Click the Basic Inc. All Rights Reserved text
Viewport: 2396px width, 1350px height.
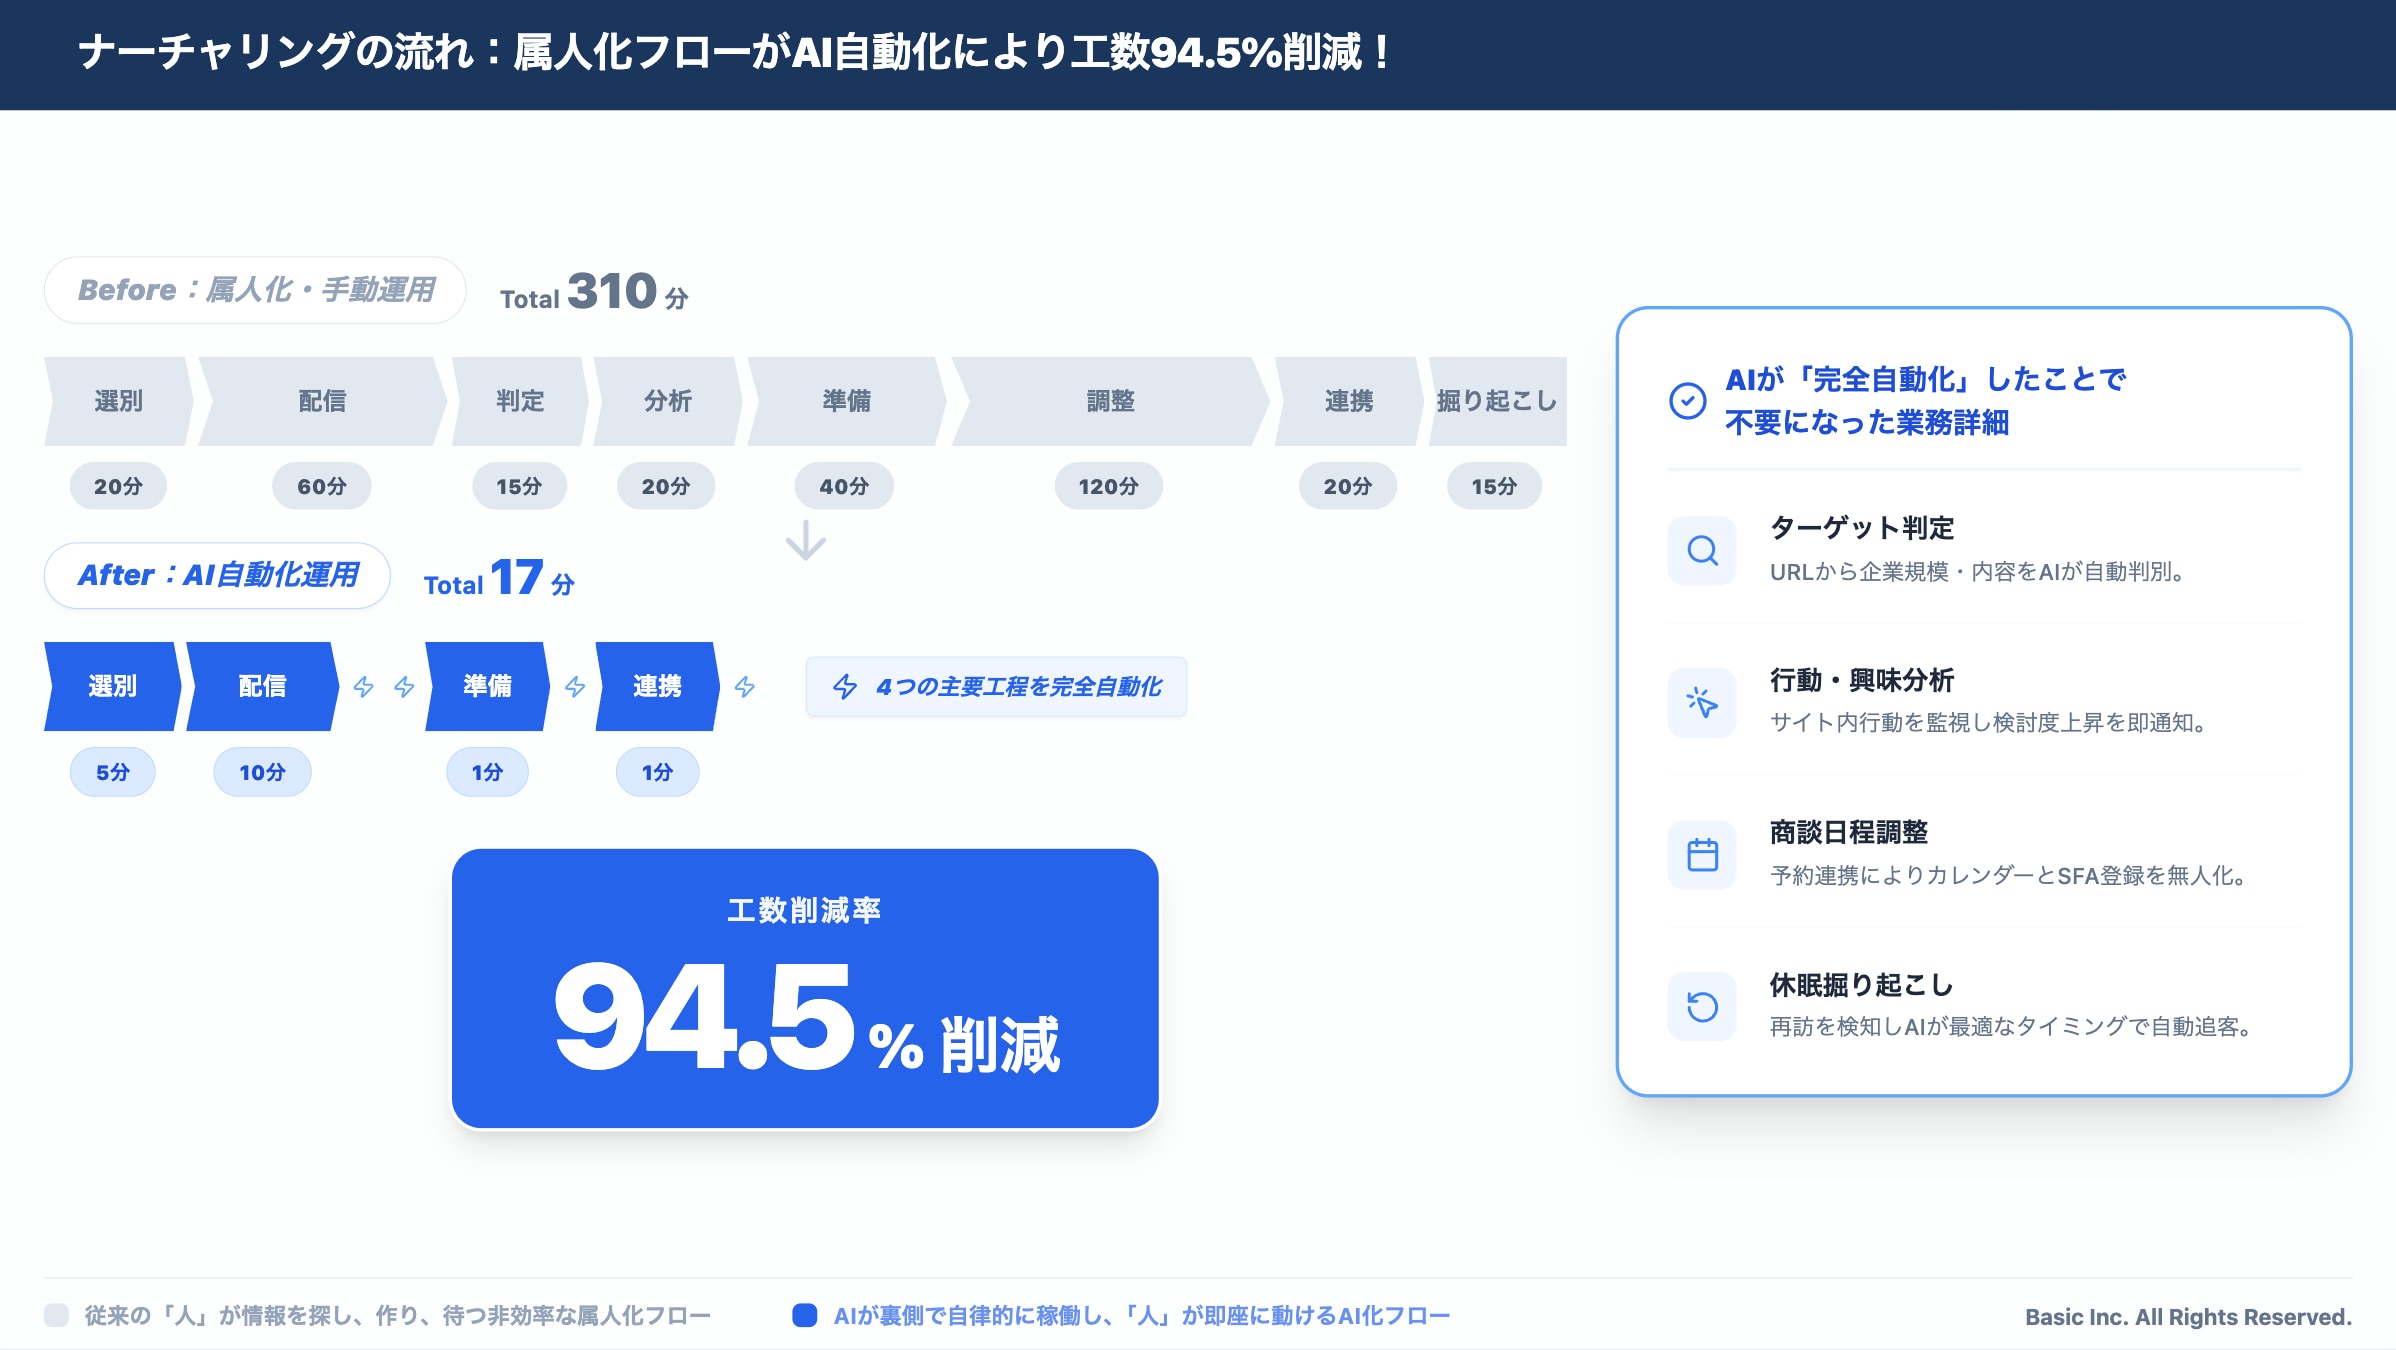tap(2188, 1317)
